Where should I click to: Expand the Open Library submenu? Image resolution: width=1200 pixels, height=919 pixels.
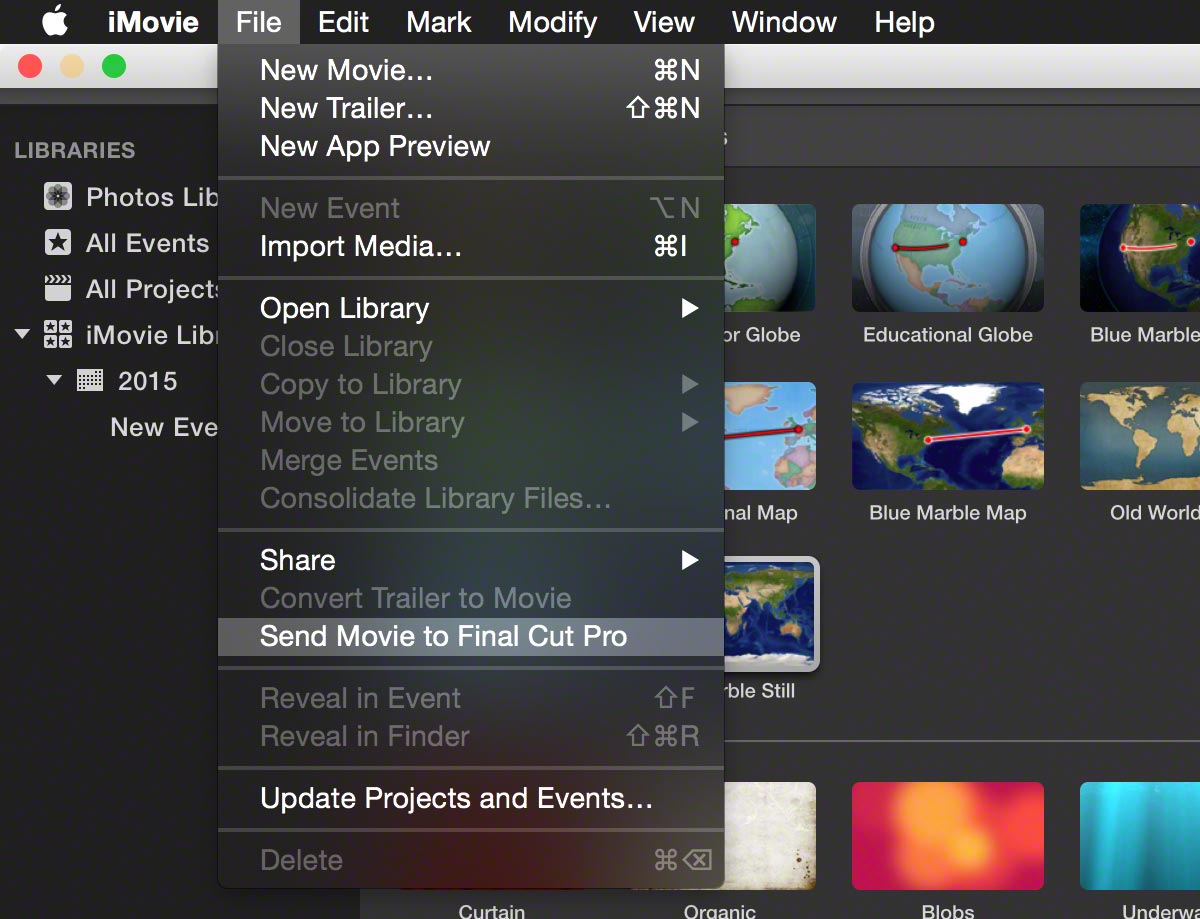[471, 308]
